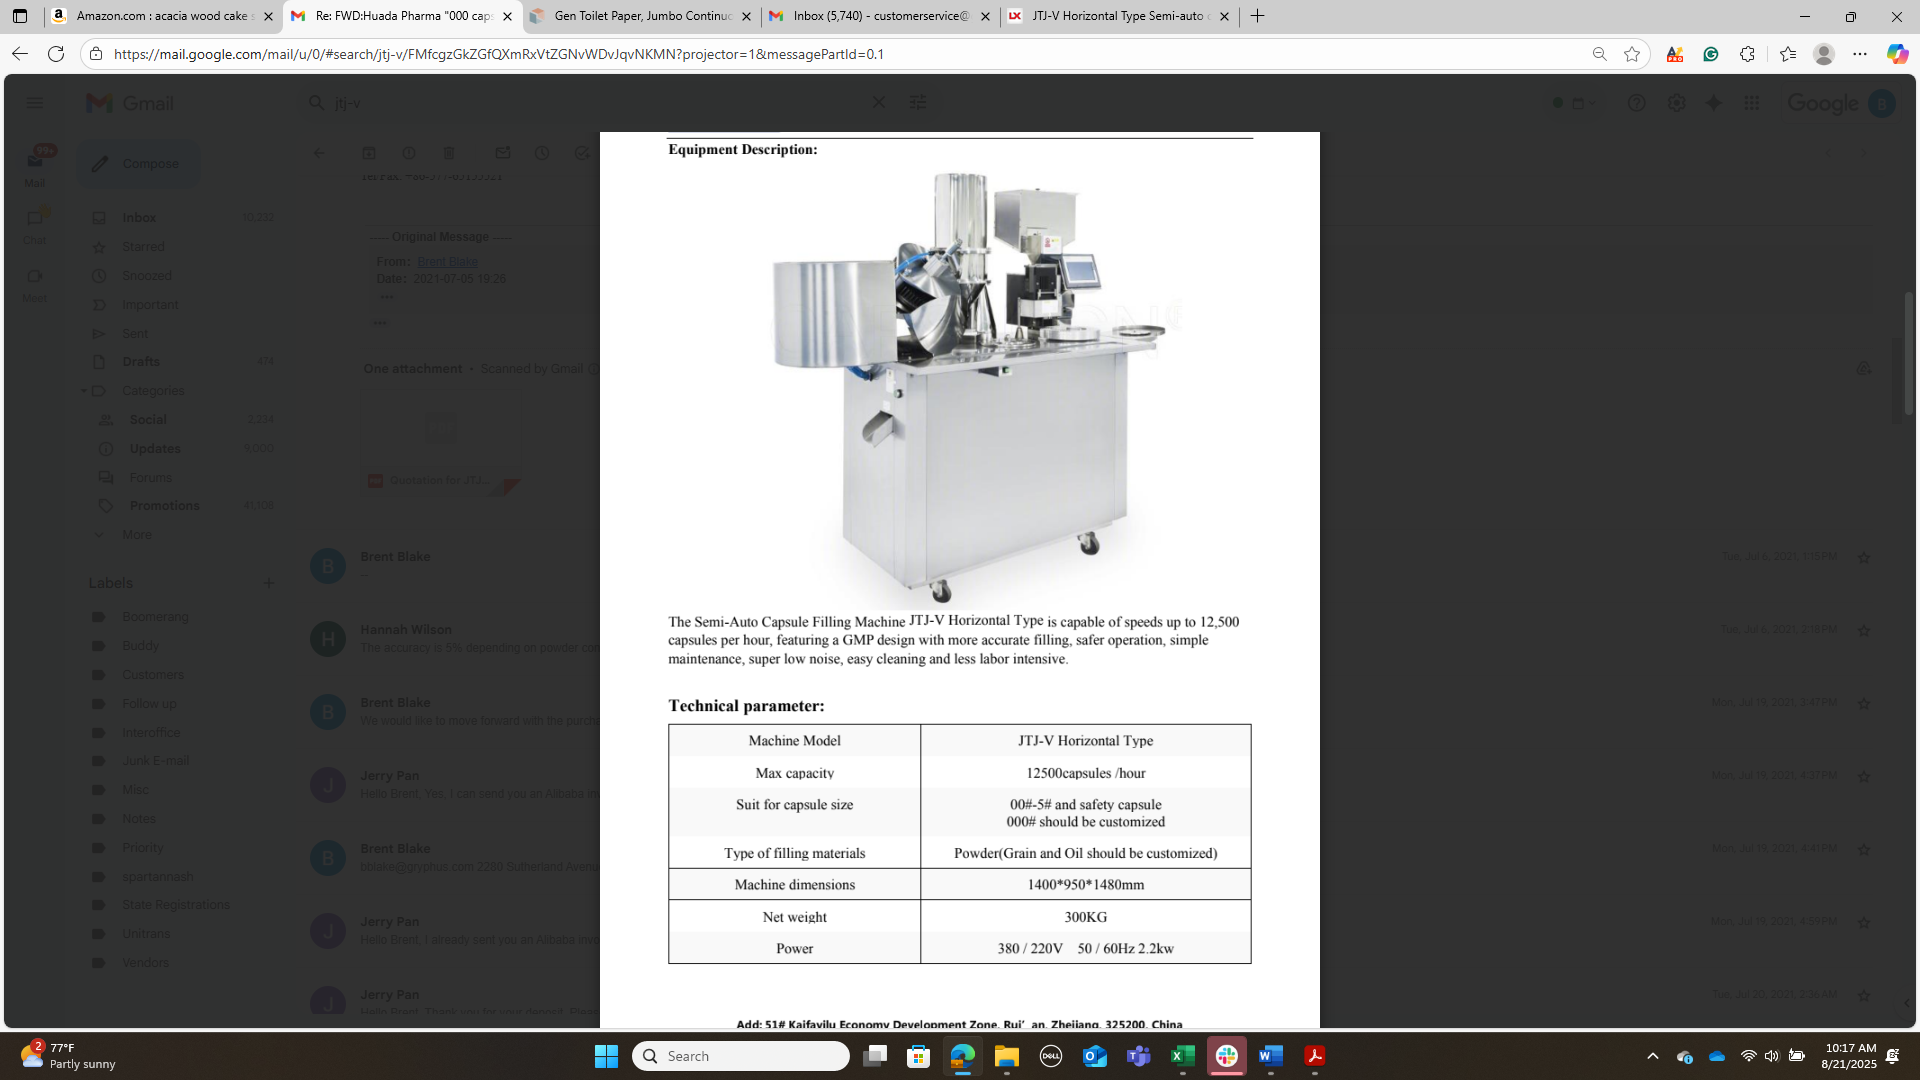Open the Quotation for JTJ attachment thumbnail
This screenshot has height=1080, width=1920.
coord(441,443)
